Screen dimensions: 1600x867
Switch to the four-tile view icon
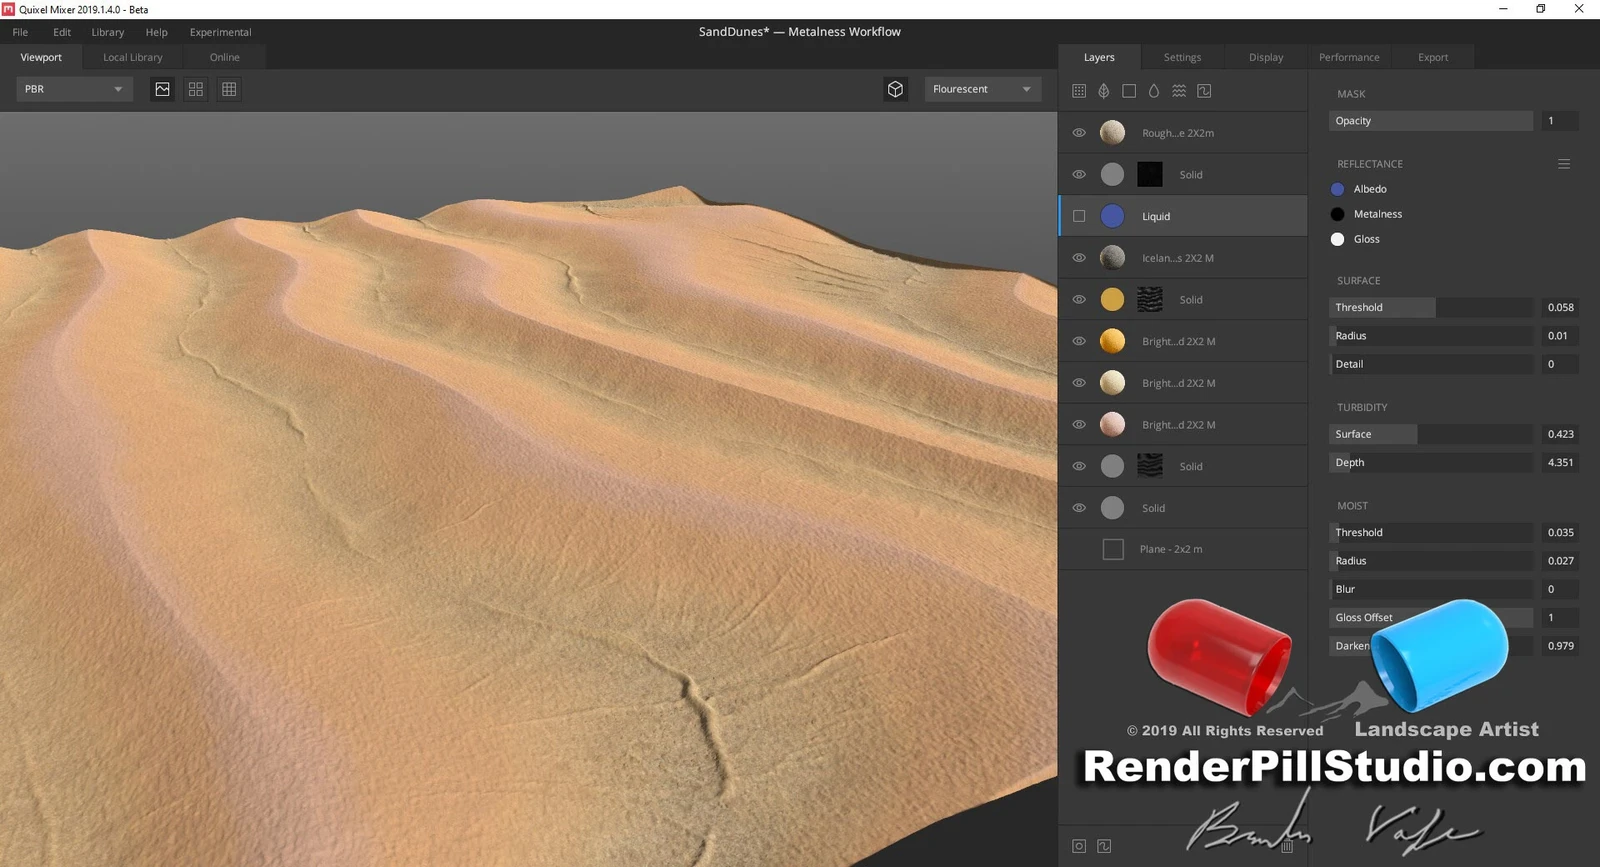tap(196, 89)
